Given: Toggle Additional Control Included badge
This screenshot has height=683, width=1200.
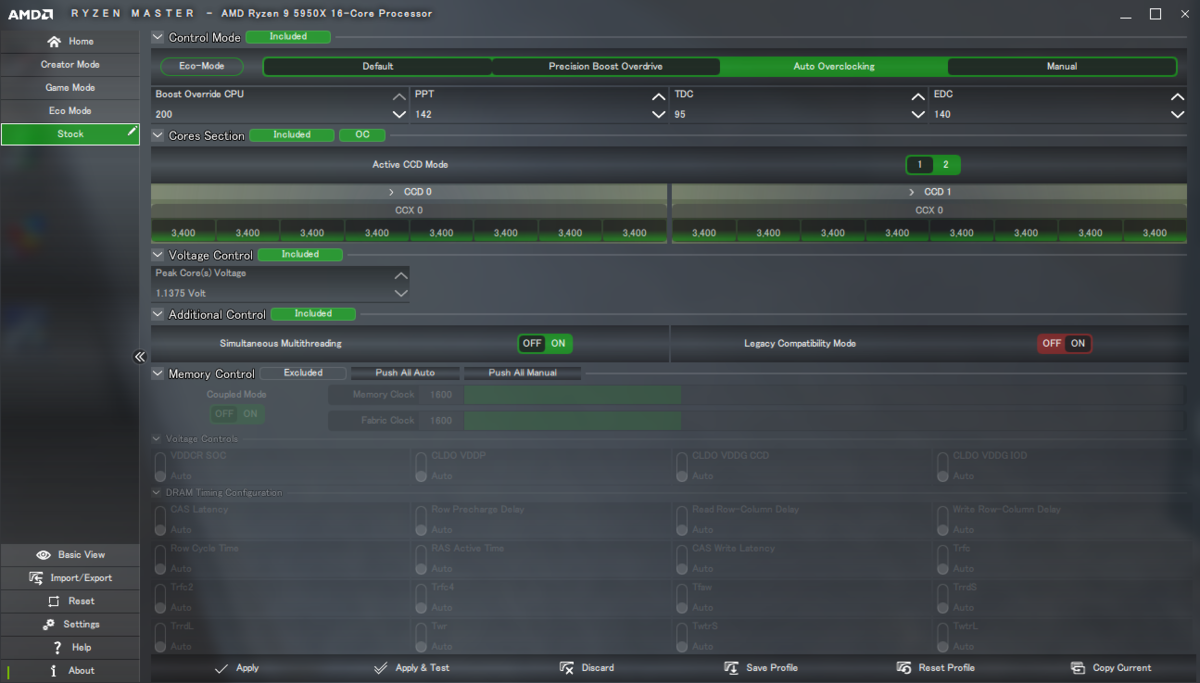Looking at the screenshot, I should [x=313, y=314].
